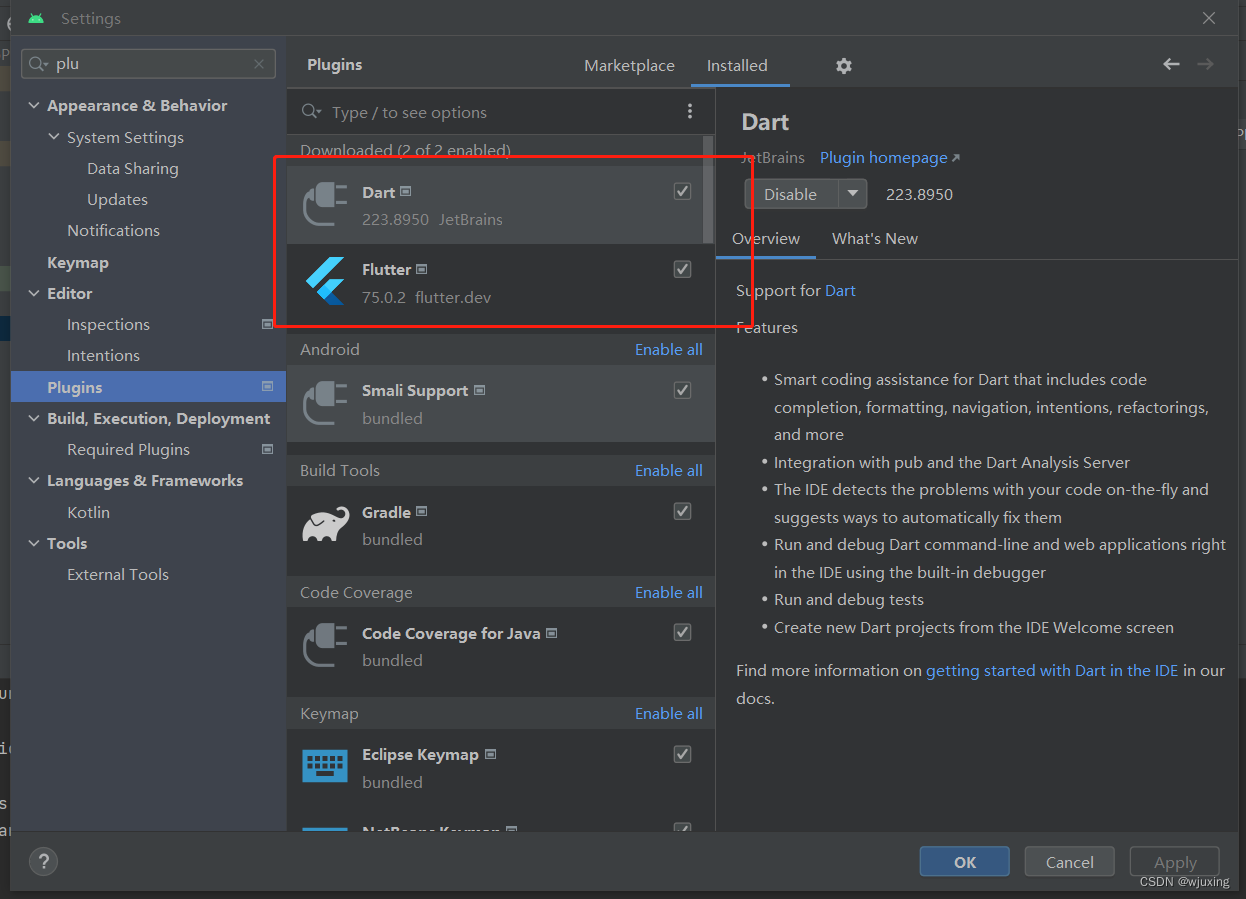
Task: Toggle Code Coverage for Java checkbox
Action: (x=682, y=632)
